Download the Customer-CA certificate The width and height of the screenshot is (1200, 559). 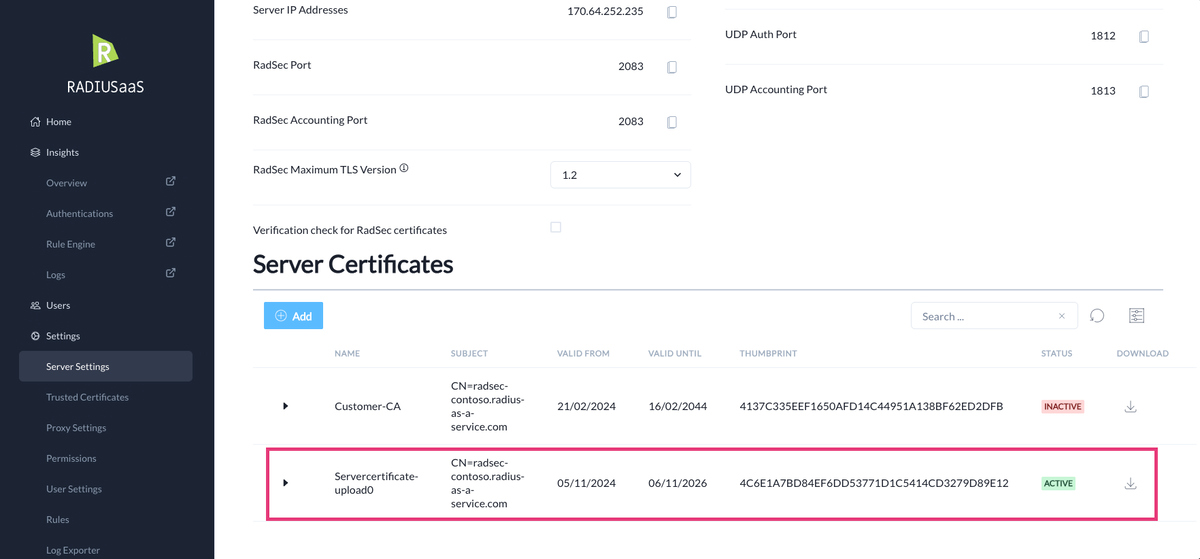pyautogui.click(x=1131, y=407)
